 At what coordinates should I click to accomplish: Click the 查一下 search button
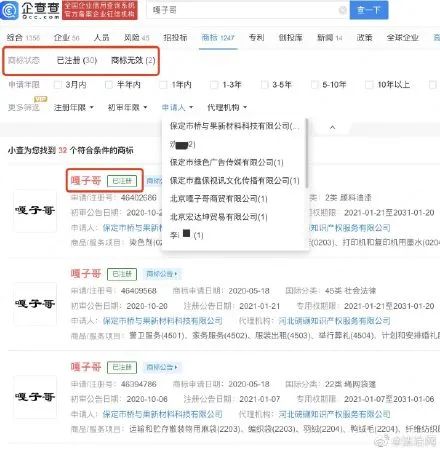coord(369,10)
